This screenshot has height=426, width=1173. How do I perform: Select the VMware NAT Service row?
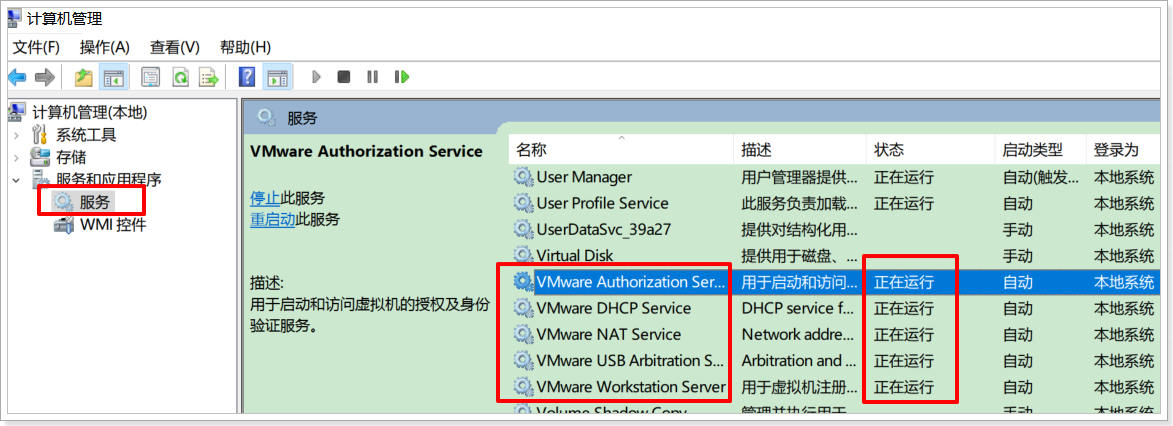click(608, 334)
